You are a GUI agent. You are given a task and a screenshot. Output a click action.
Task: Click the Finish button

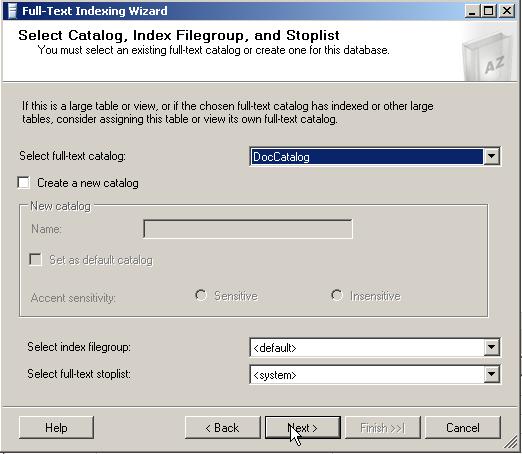[x=383, y=428]
